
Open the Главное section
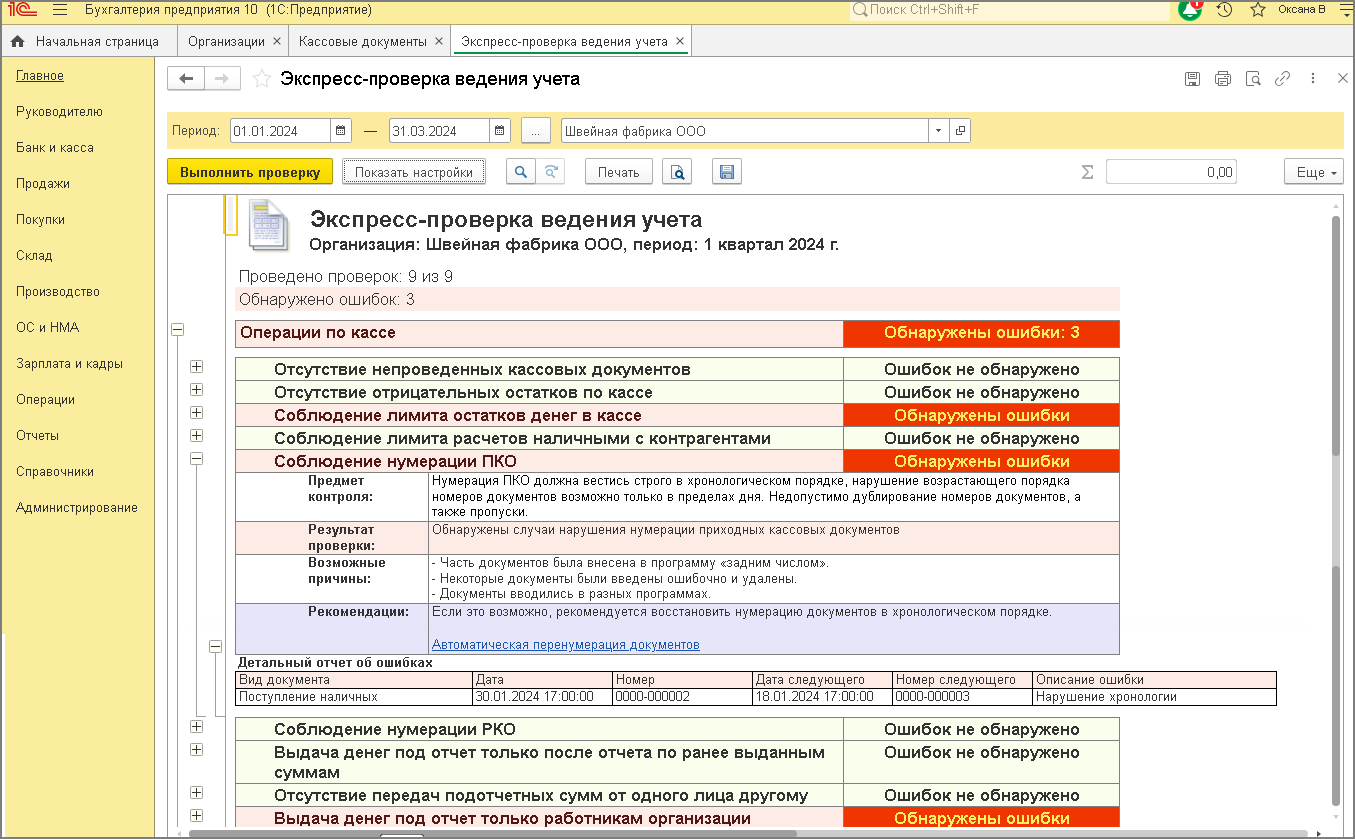40,76
